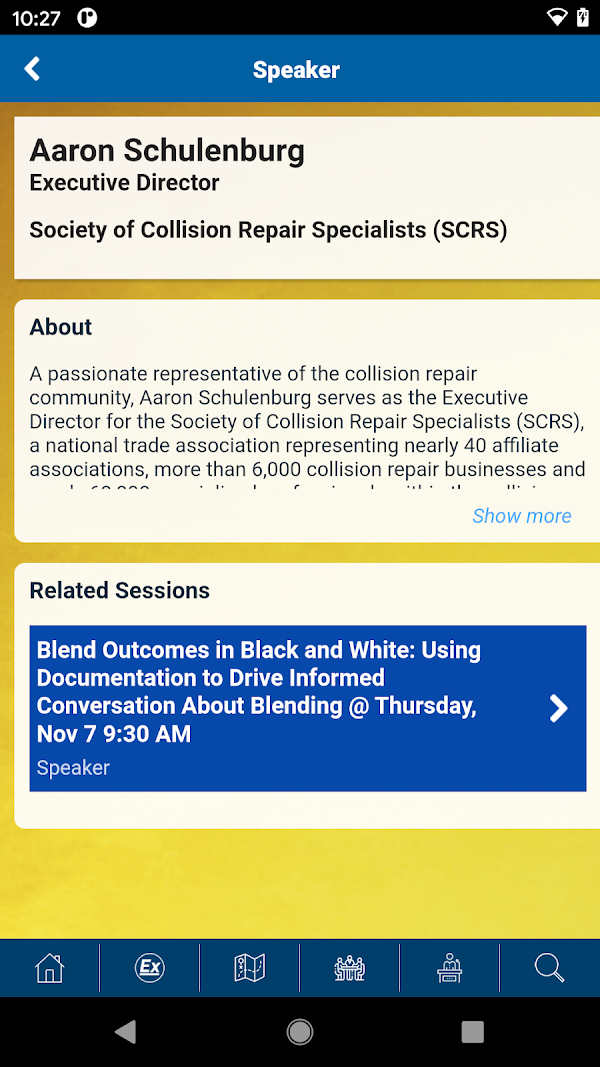Tap the chevron on Blend Outcomes session

(x=559, y=708)
